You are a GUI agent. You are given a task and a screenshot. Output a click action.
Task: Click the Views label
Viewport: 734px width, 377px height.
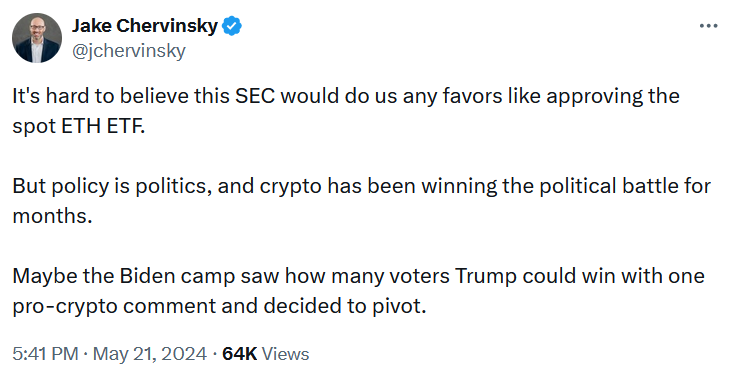click(286, 354)
